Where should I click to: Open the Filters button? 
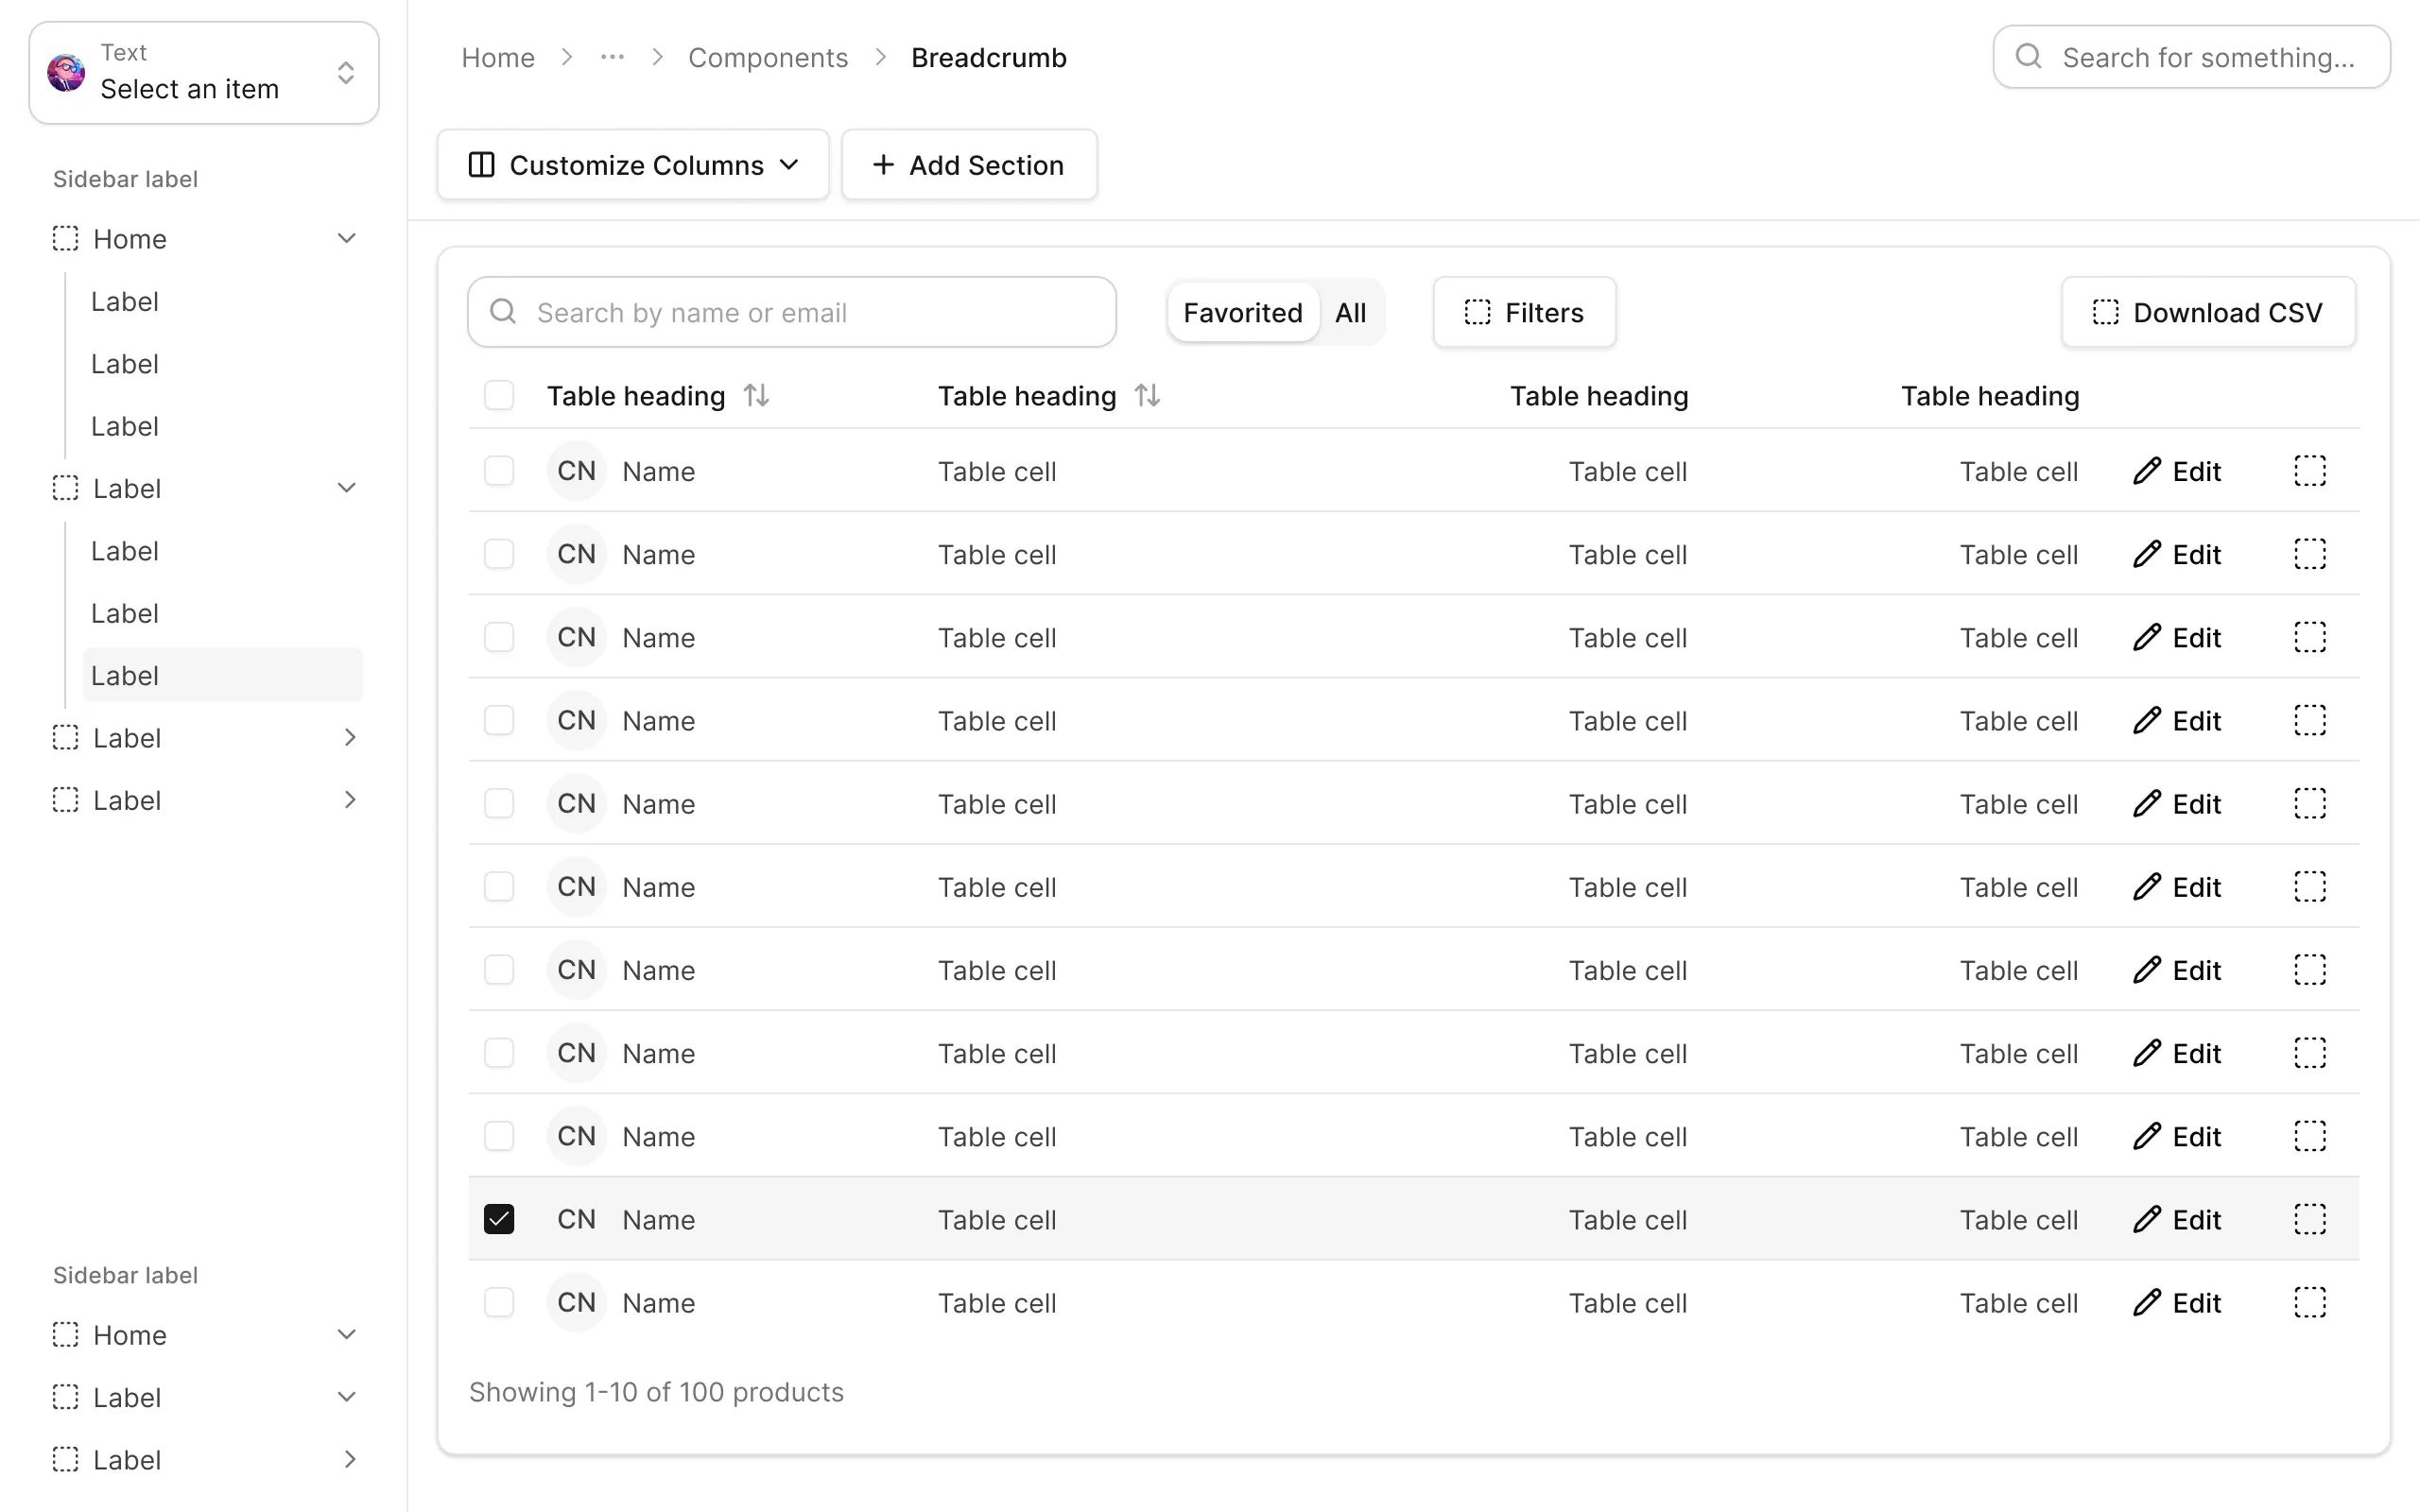1524,312
